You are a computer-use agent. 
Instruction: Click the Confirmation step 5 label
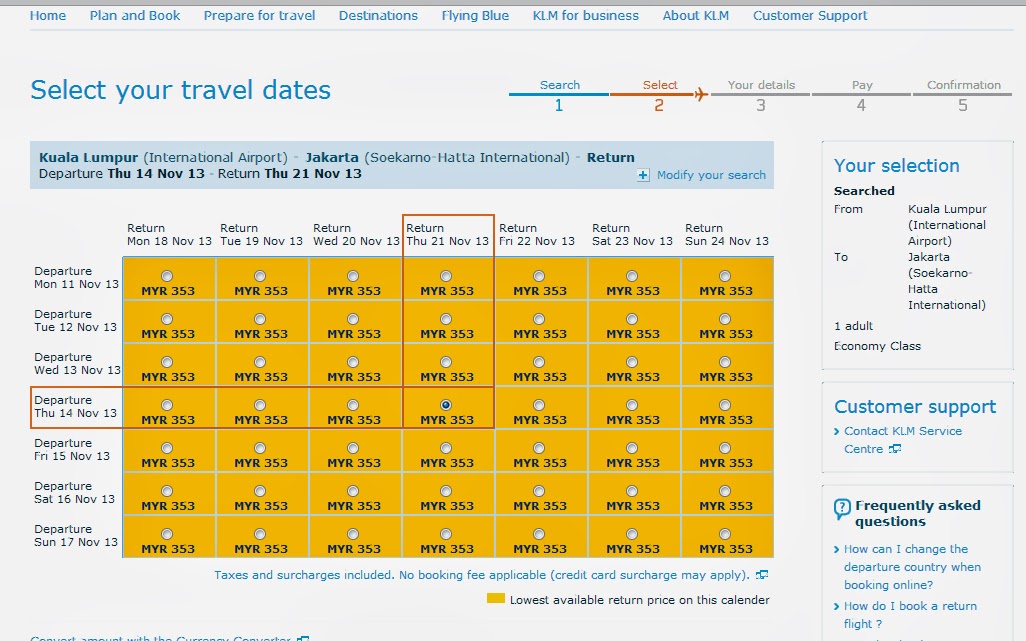[x=964, y=85]
